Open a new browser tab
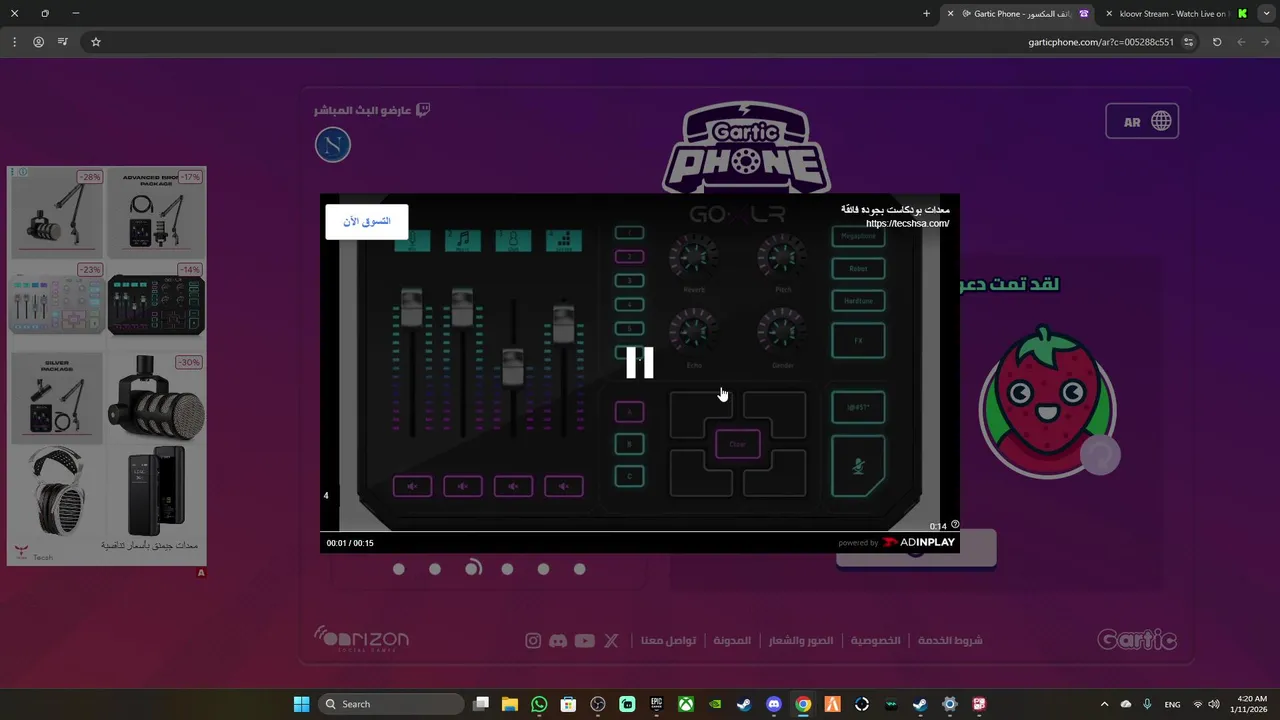Screen dimensions: 1280x720 [x=926, y=14]
